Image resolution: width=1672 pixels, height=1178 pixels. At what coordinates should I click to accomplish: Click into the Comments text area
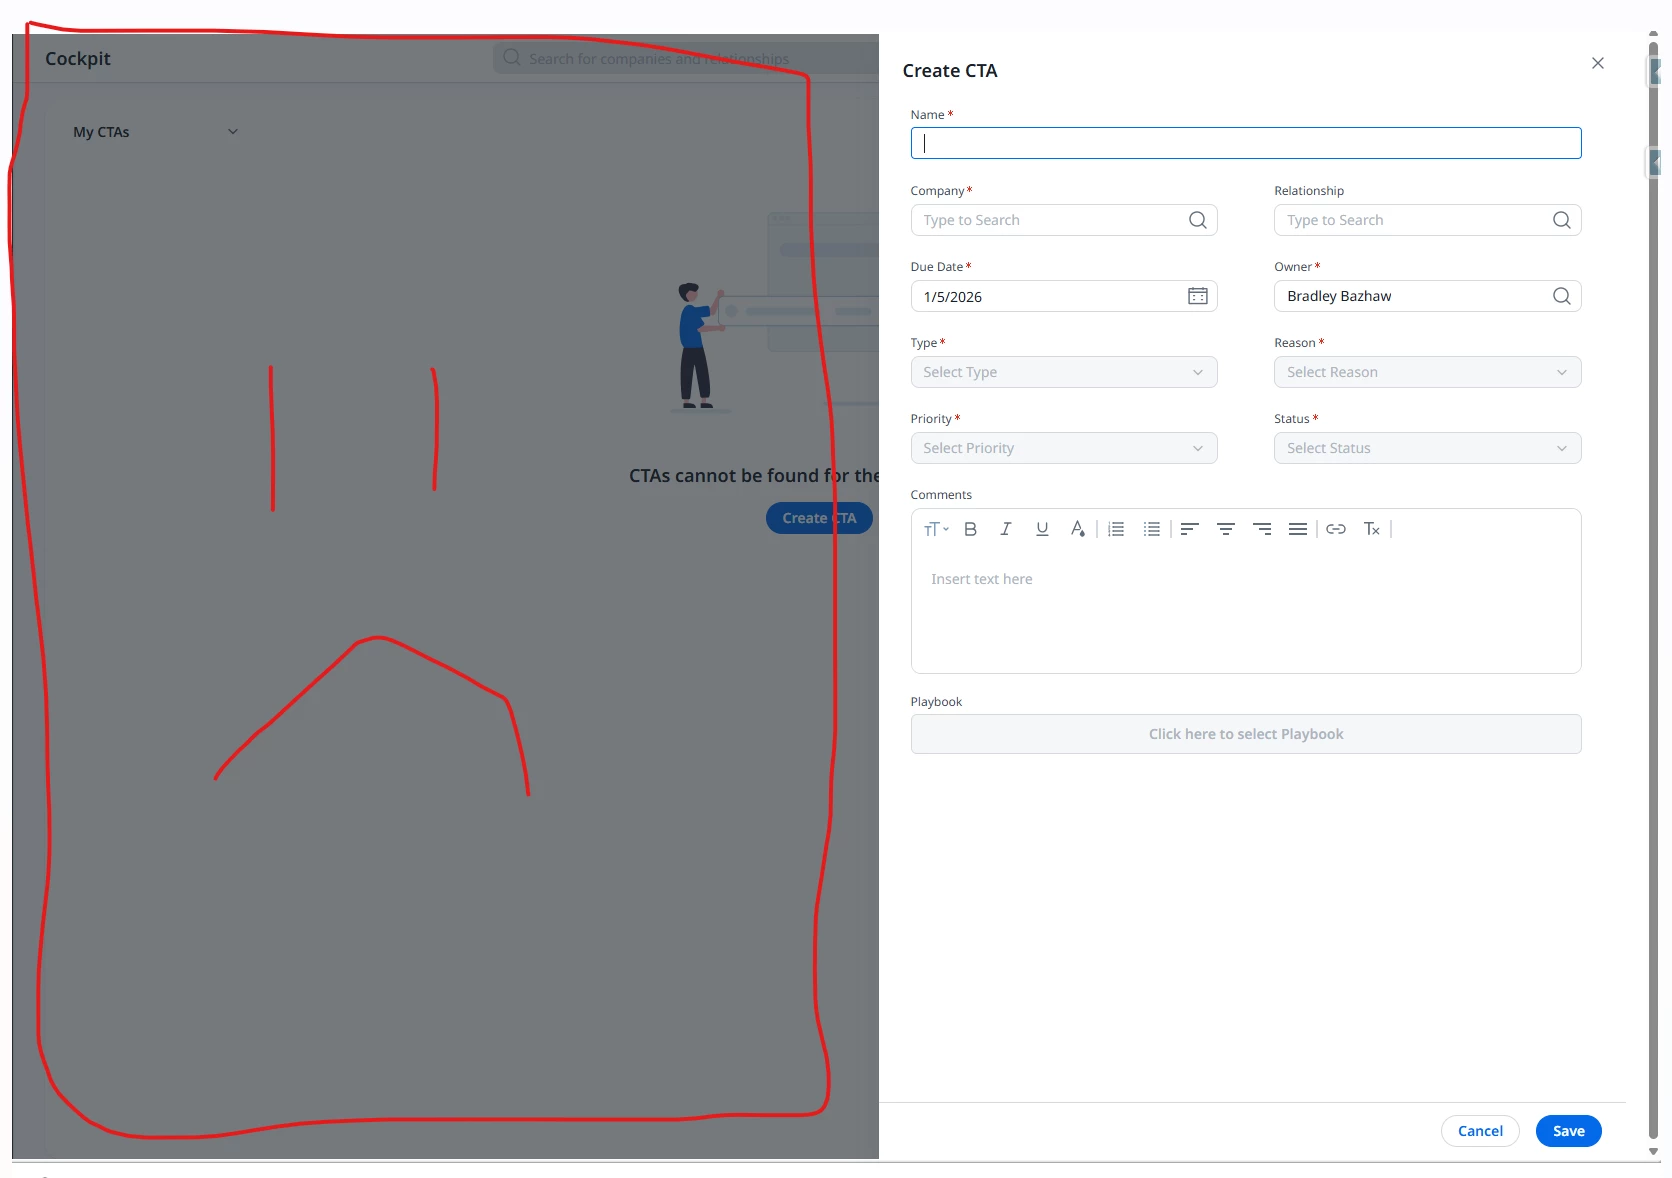pyautogui.click(x=1245, y=610)
